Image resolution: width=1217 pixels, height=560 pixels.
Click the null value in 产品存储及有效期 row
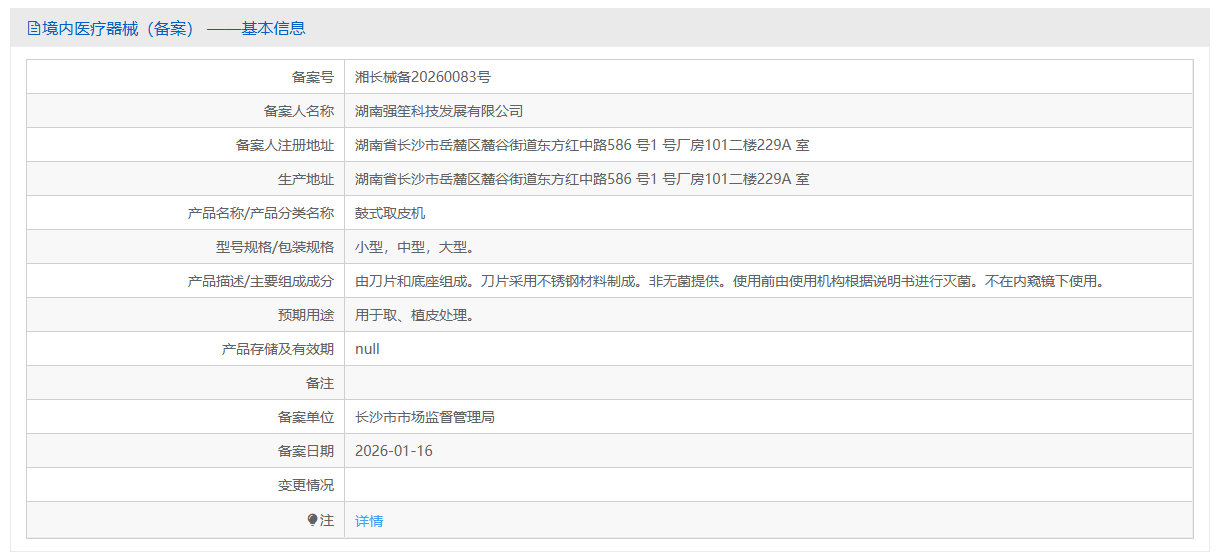[367, 349]
